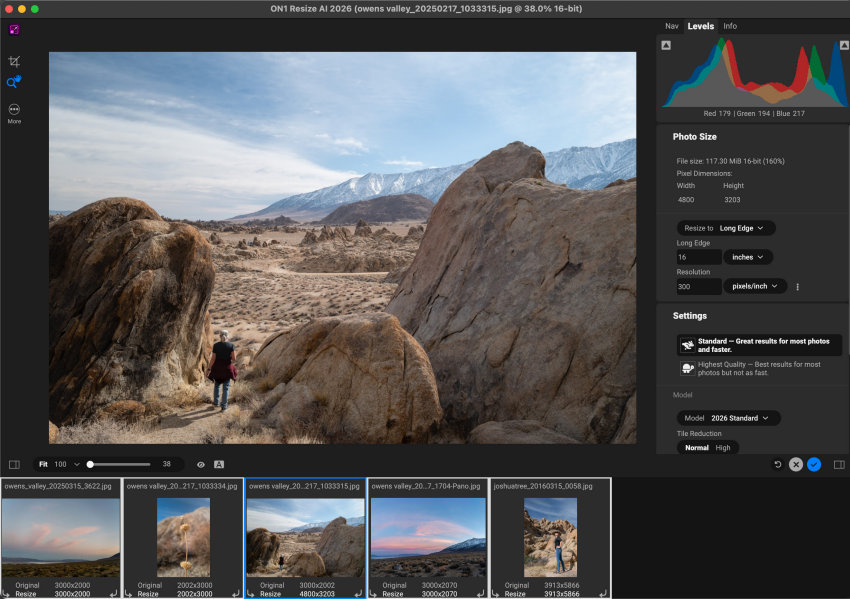Set Tile Reduction to High

(x=723, y=448)
